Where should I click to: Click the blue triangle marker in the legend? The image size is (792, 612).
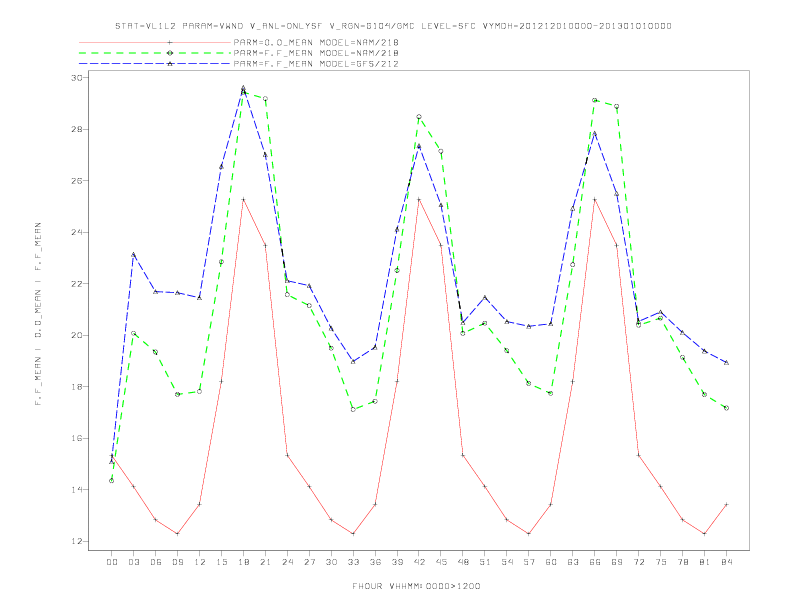point(170,64)
